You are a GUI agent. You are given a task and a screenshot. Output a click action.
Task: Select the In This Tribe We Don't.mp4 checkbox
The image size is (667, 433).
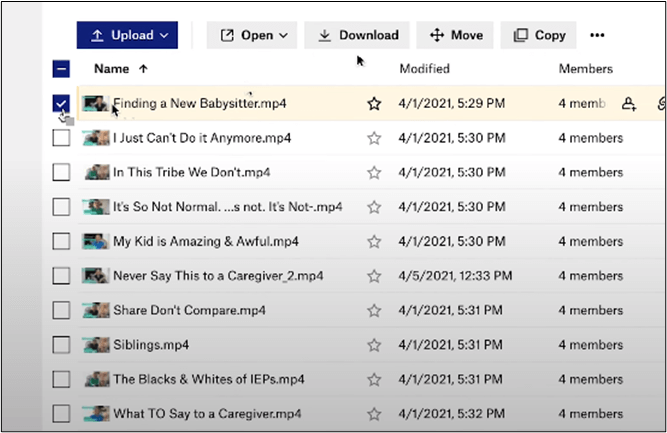61,172
